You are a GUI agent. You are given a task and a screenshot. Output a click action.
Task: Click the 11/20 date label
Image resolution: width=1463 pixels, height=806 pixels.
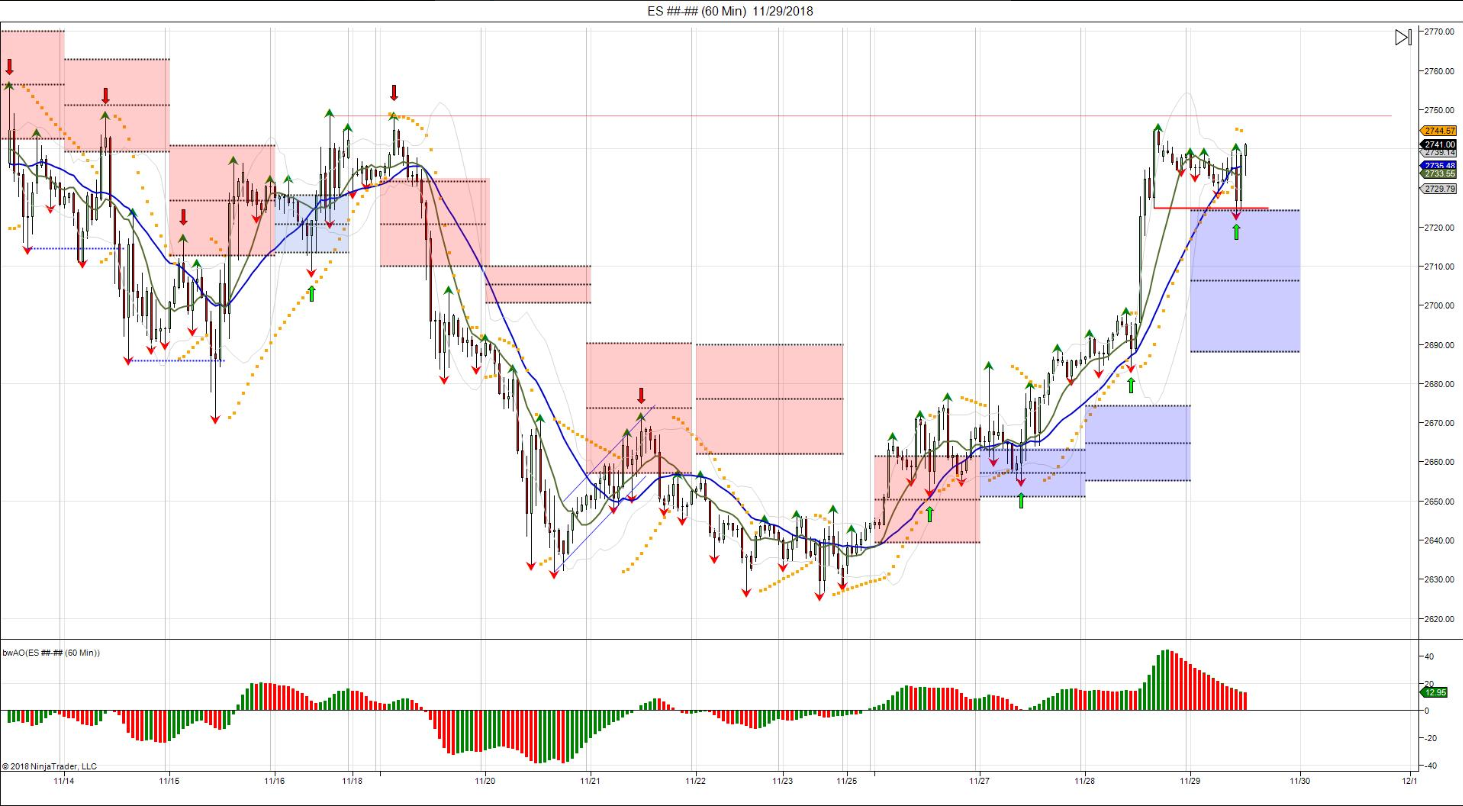[486, 780]
